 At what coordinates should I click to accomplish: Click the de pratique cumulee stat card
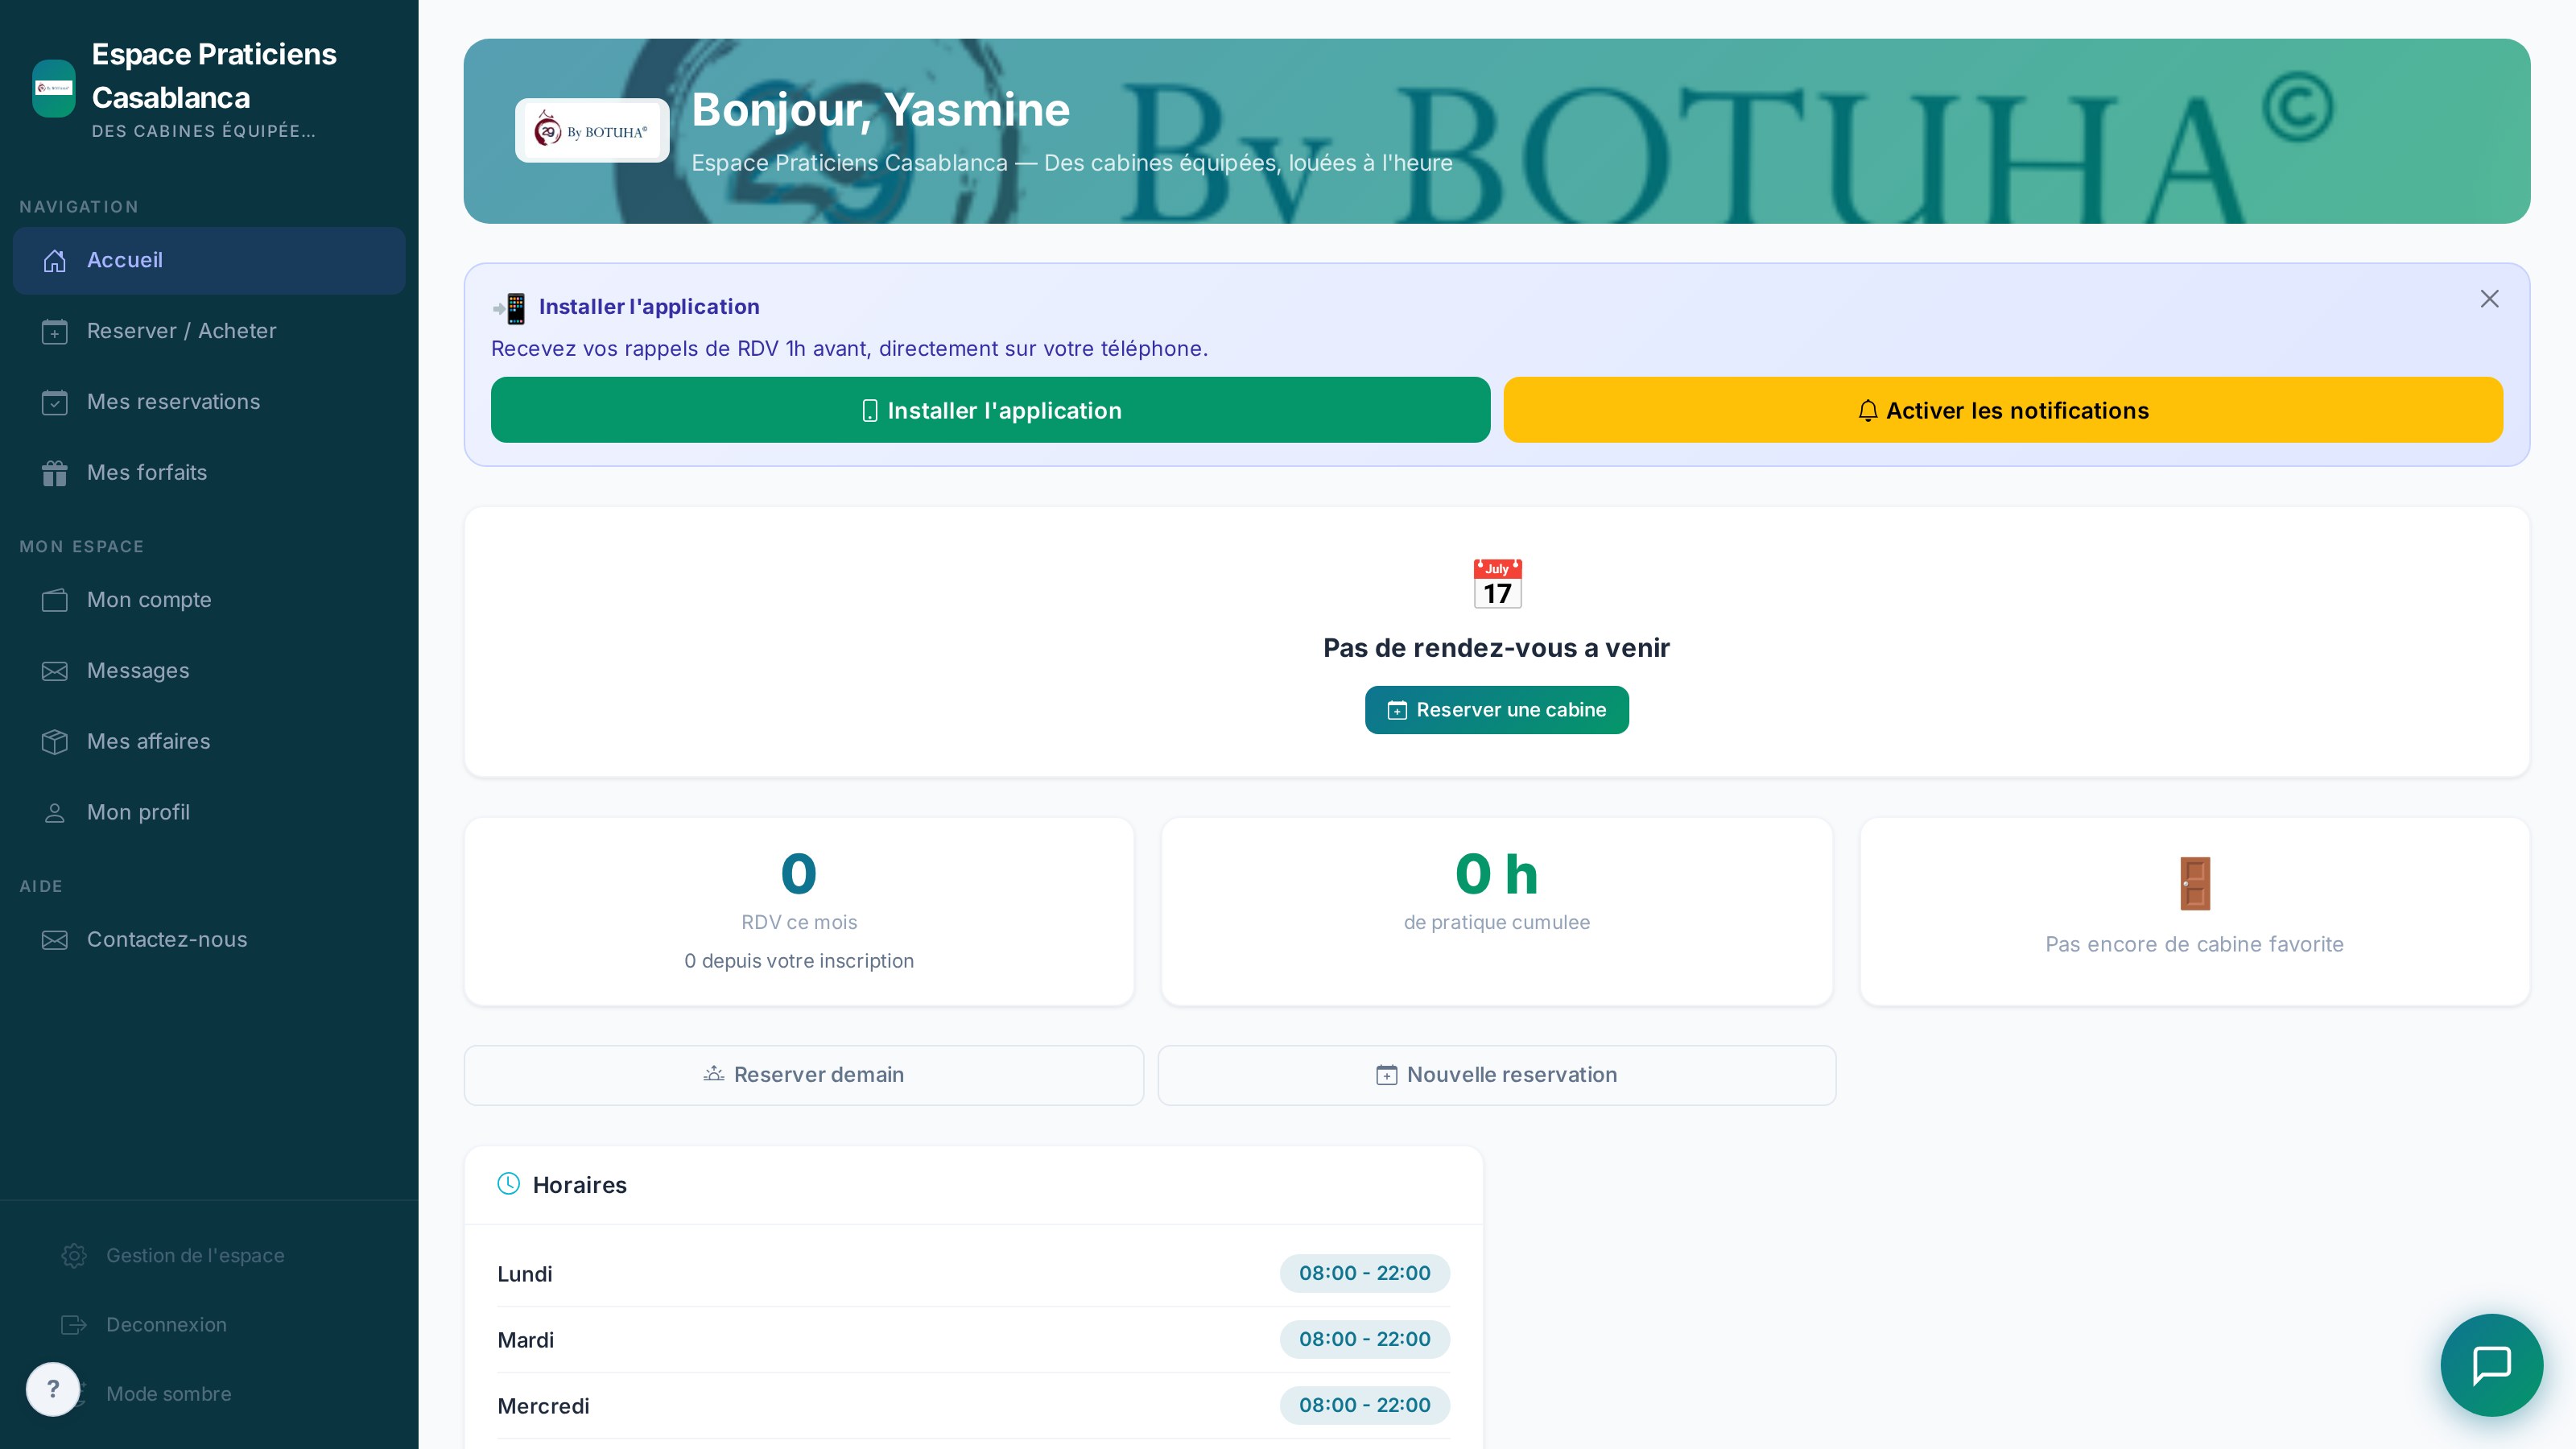coord(1497,912)
